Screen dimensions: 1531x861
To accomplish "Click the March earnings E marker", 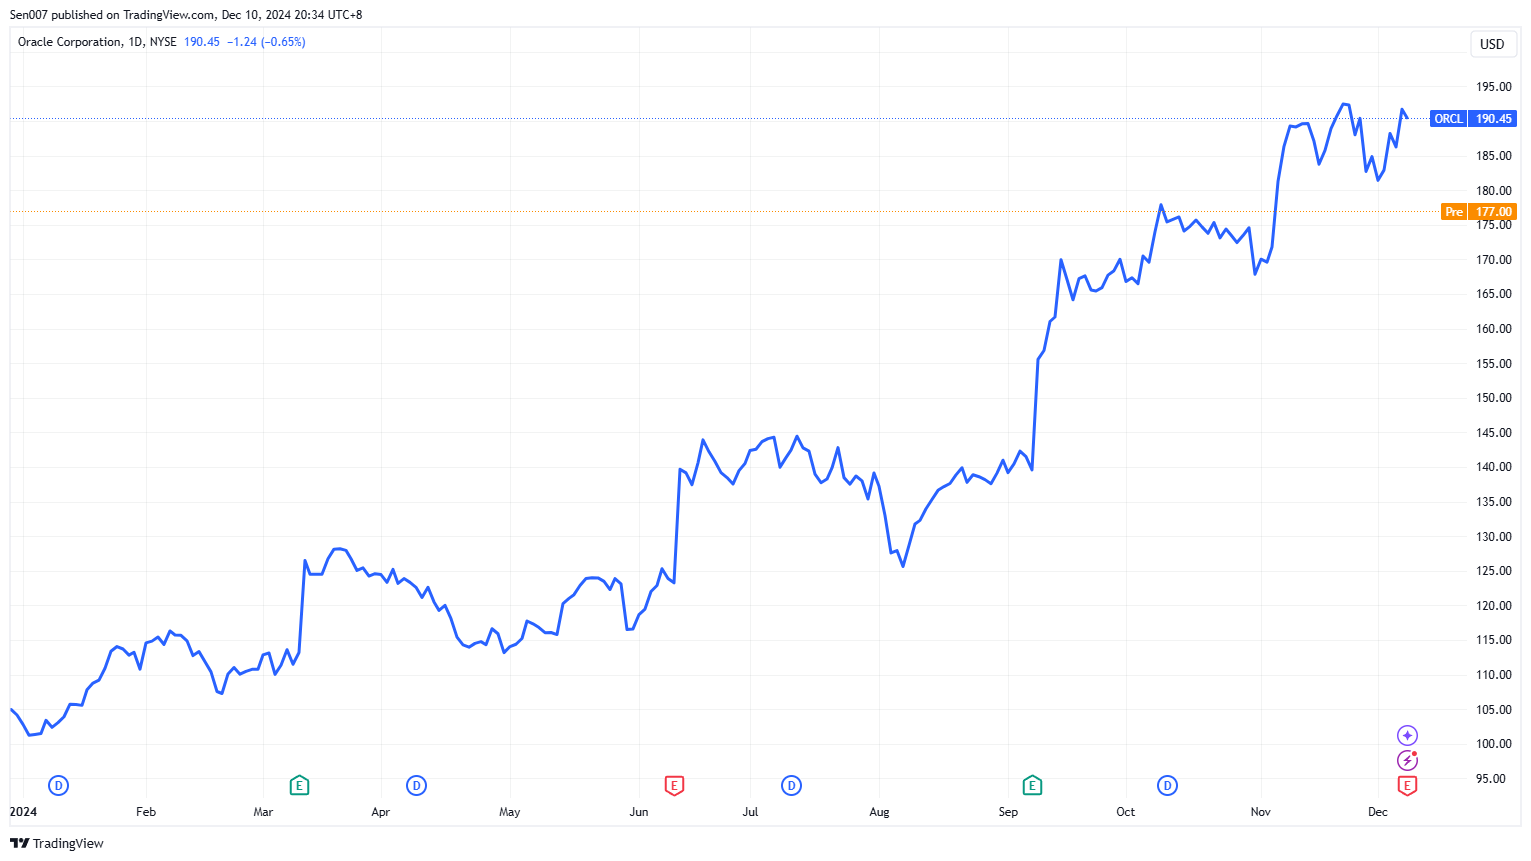I will [x=299, y=786].
